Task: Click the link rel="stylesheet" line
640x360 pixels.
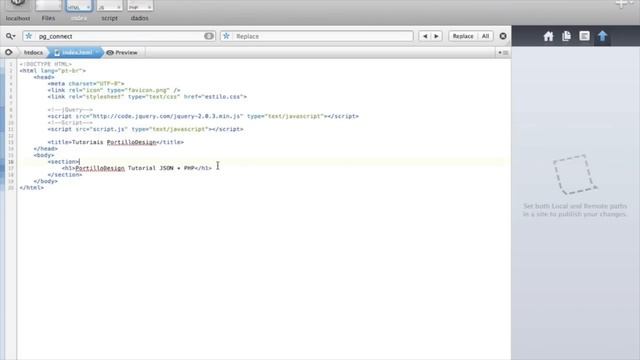Action: click(x=147, y=97)
